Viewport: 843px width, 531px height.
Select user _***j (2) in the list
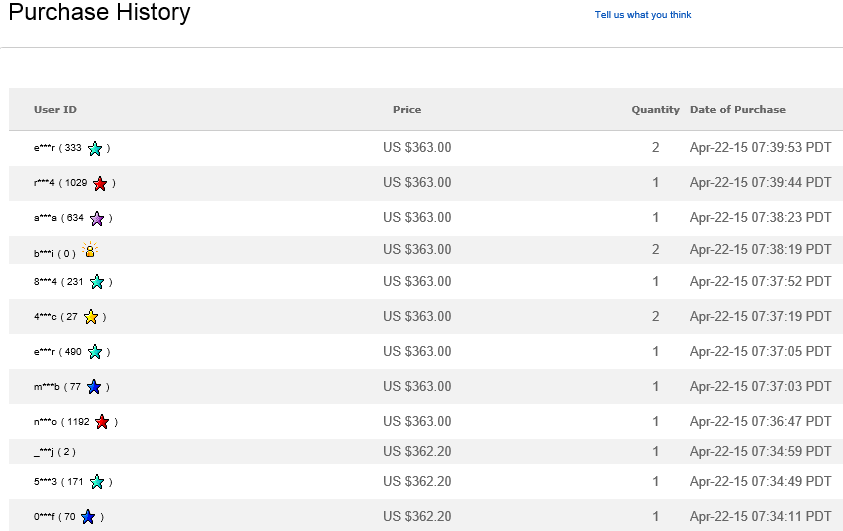pos(54,452)
